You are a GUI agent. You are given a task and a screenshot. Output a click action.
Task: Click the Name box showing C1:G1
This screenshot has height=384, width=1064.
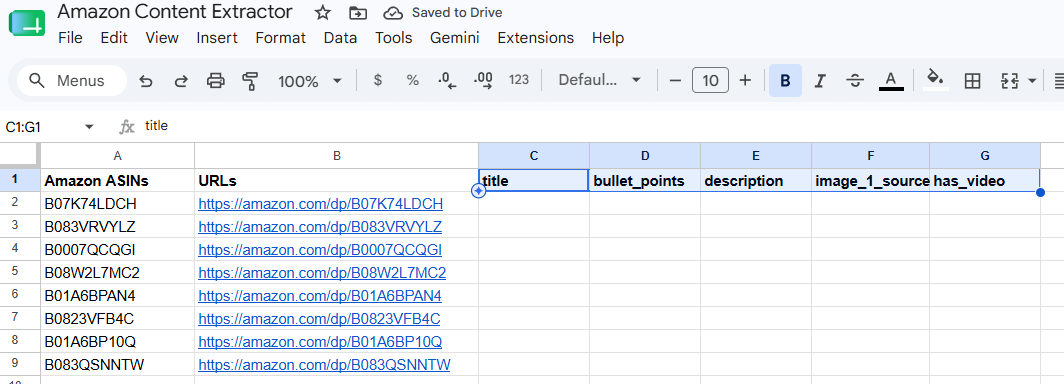(41, 127)
